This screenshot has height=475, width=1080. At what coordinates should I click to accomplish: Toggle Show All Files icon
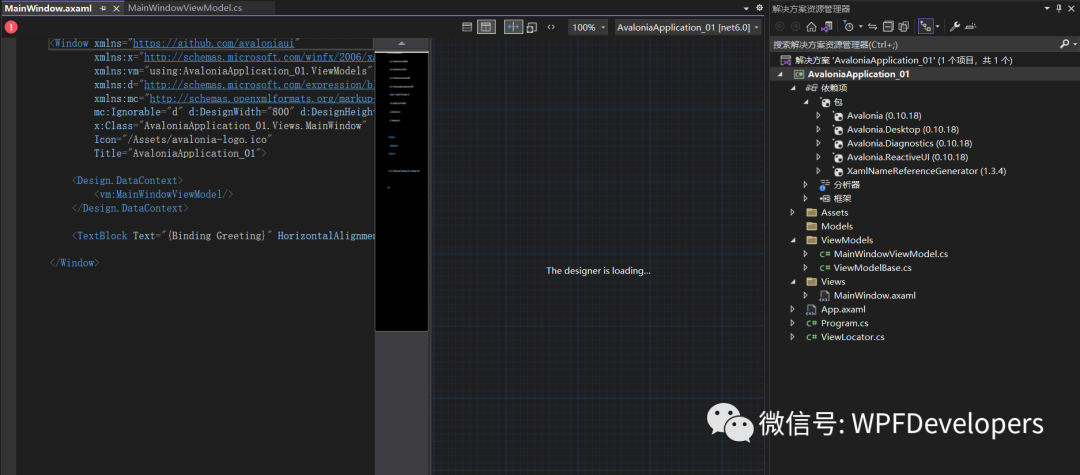[904, 26]
